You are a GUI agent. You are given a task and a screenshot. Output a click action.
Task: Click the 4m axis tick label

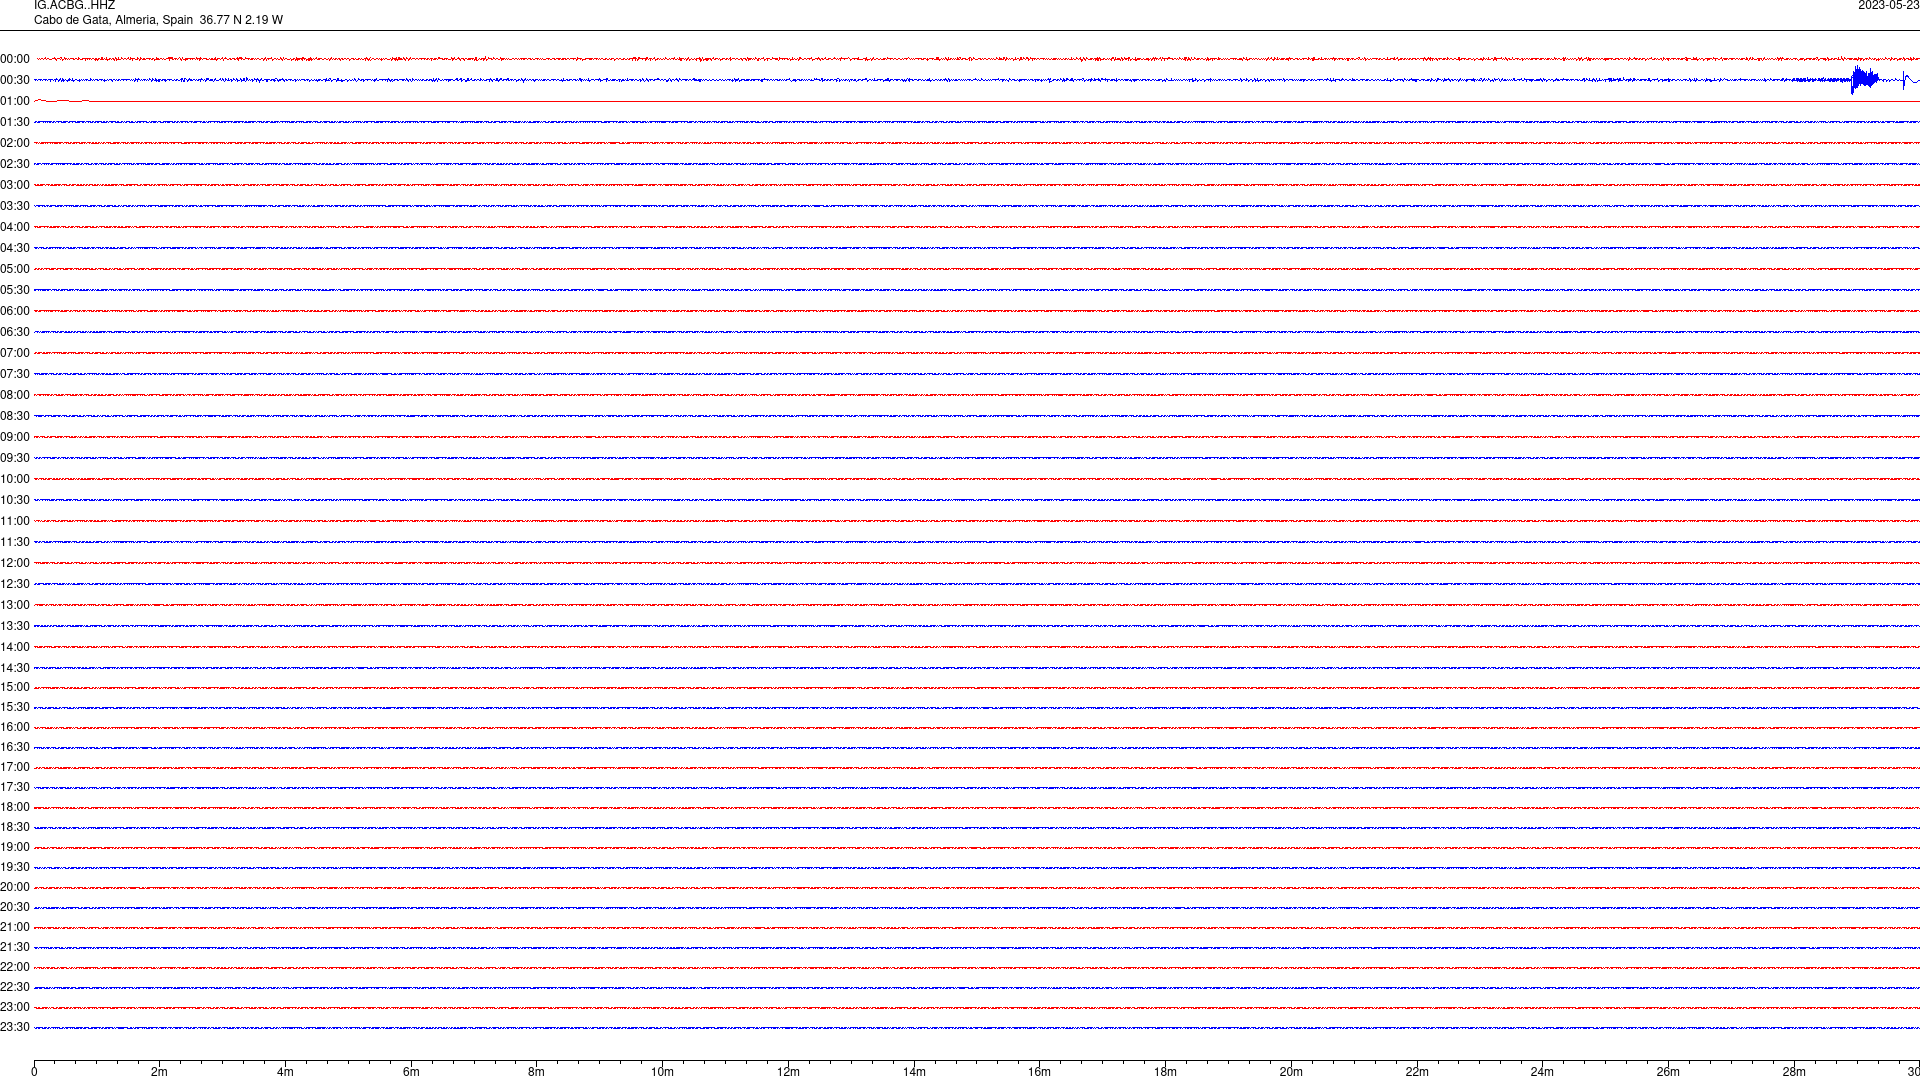(x=285, y=1072)
